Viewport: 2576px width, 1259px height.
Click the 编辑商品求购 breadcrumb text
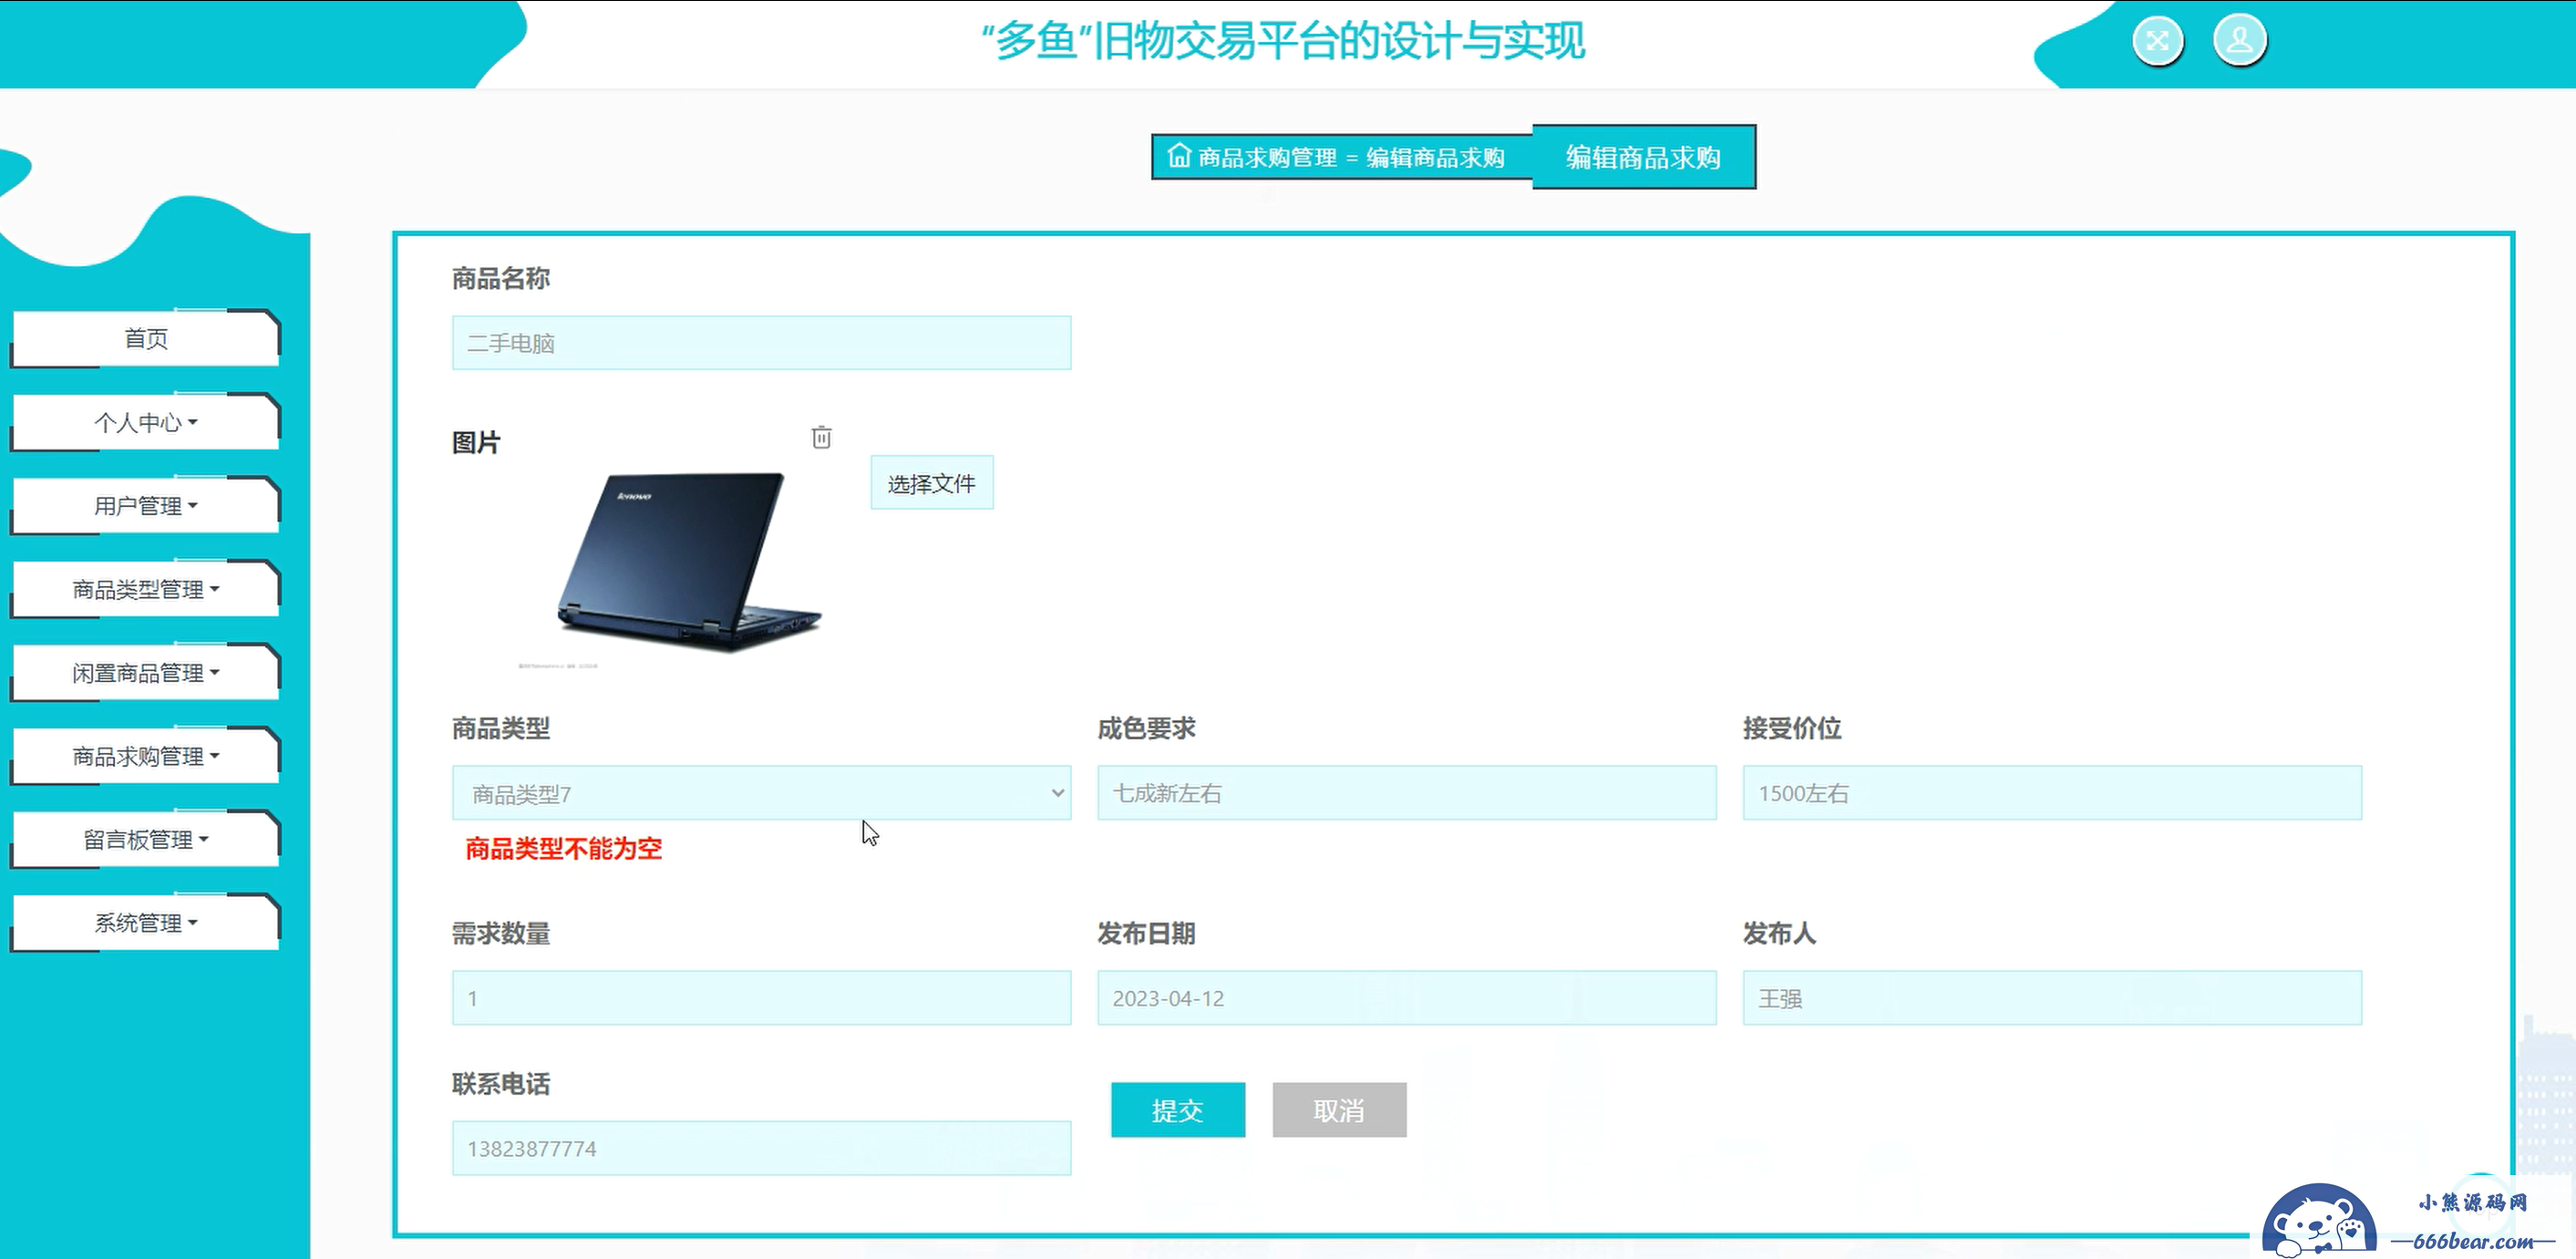click(1435, 157)
